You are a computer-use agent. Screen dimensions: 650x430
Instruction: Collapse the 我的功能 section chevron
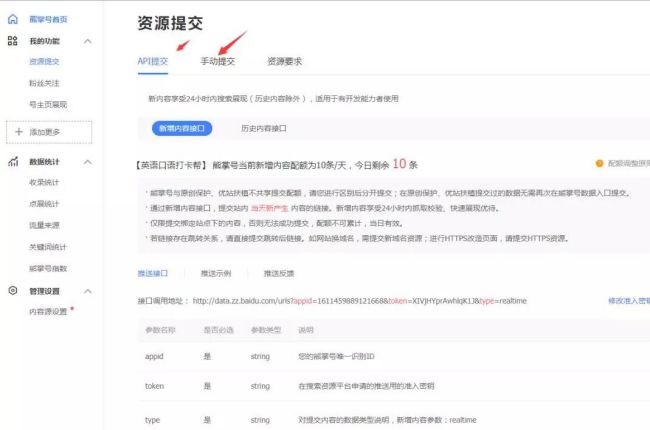pyautogui.click(x=88, y=41)
